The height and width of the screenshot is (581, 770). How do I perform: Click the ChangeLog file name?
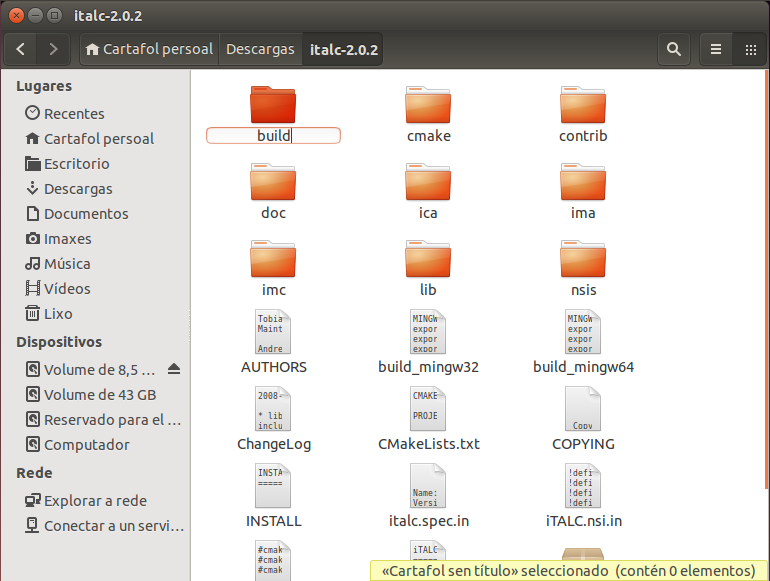point(274,444)
